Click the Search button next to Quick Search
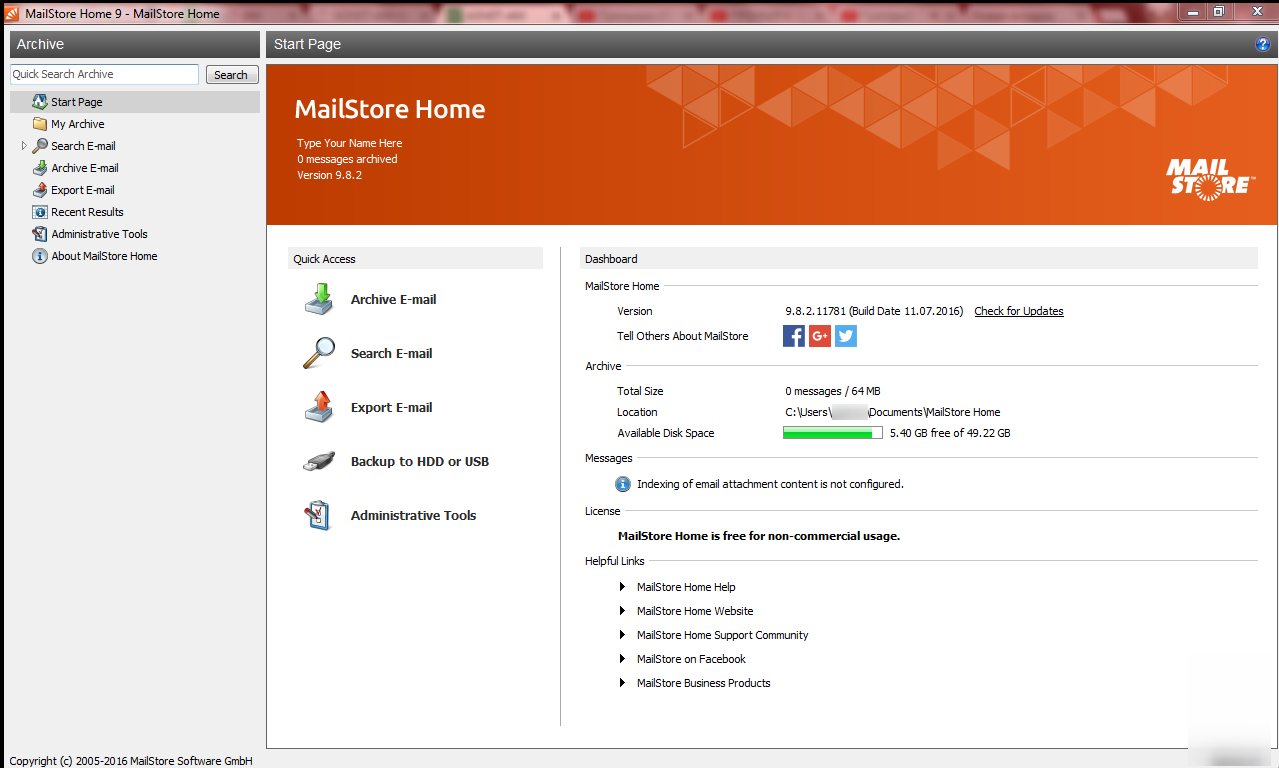Screen dimensions: 1279x768 [231, 75]
